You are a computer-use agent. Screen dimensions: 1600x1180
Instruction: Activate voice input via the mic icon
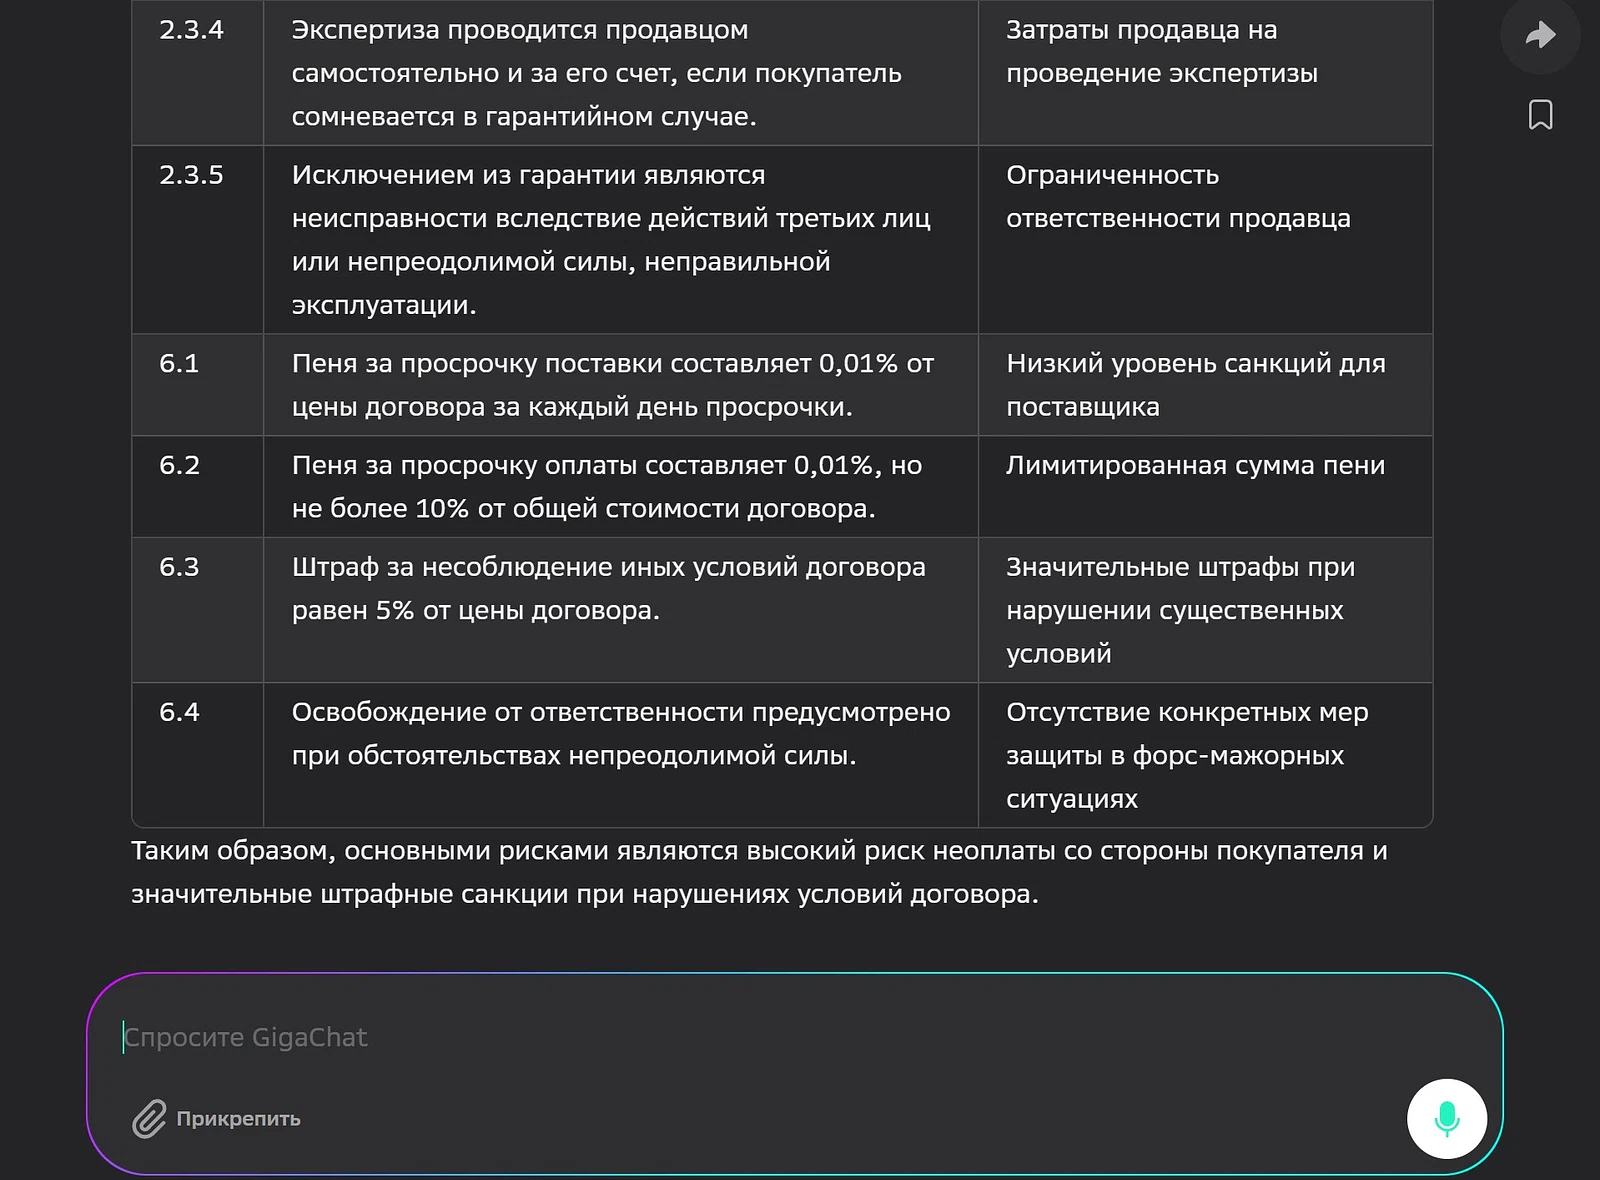pyautogui.click(x=1446, y=1119)
